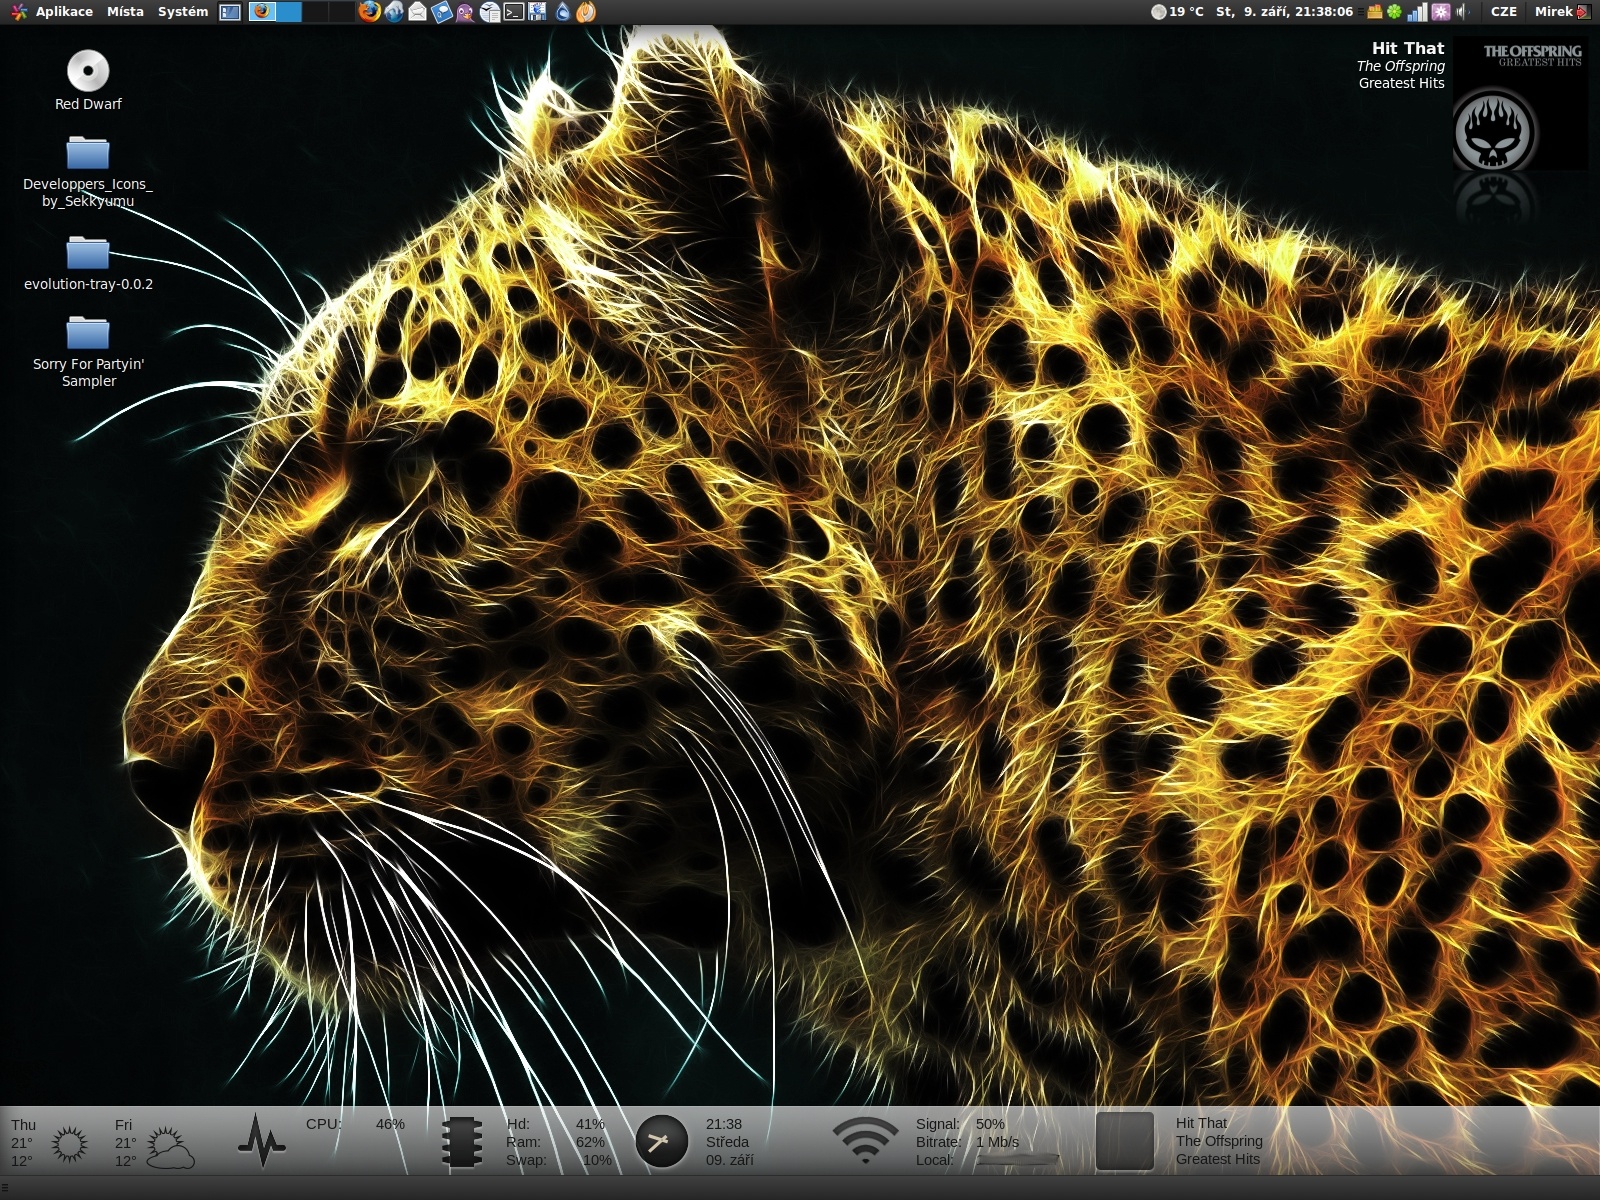Click the CPU pulse monitor icon
This screenshot has width=1600, height=1200.
coord(262,1140)
